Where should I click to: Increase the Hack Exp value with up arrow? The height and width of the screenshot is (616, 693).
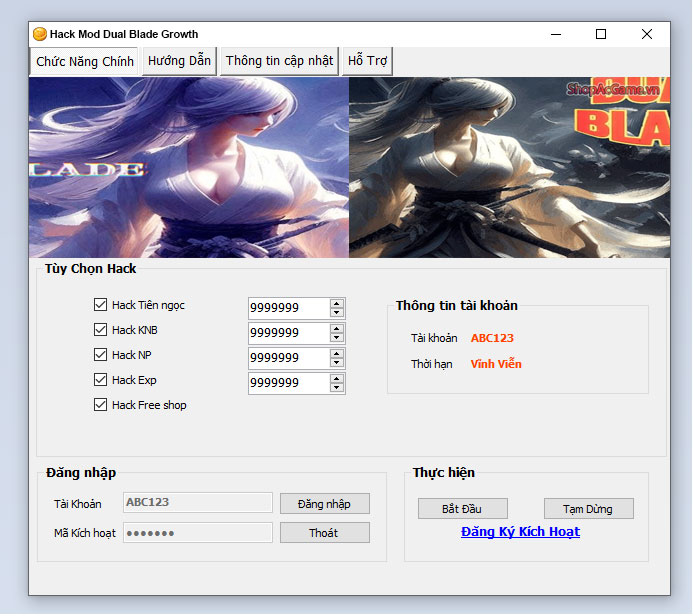[337, 379]
